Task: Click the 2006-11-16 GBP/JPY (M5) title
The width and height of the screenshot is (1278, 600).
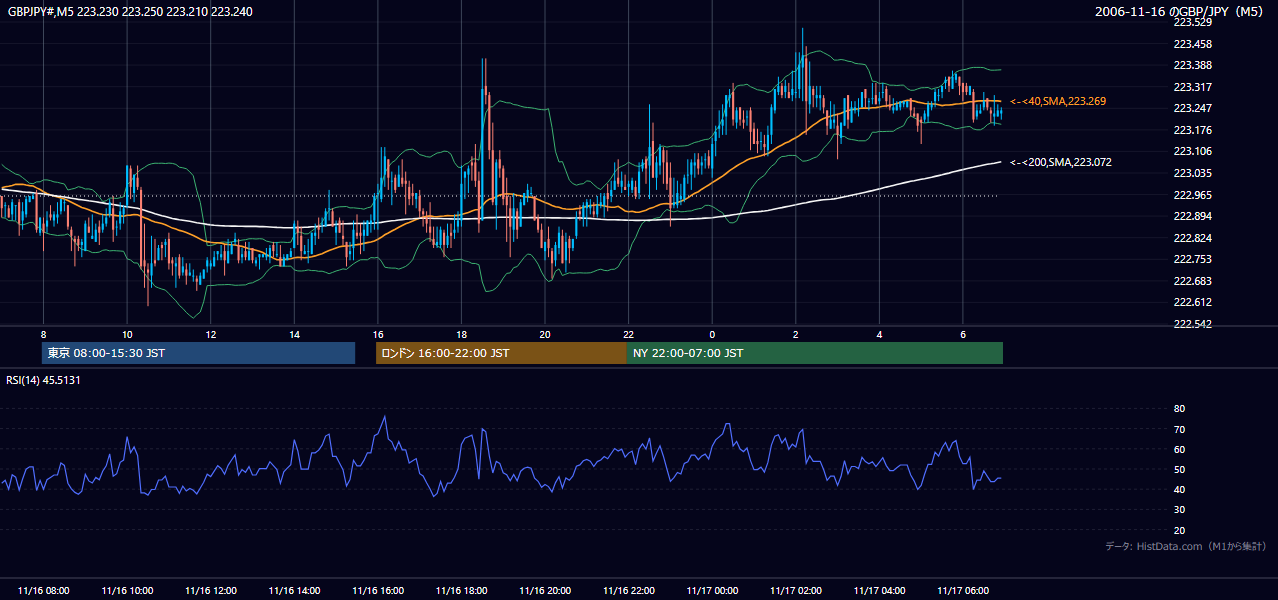Action: (1181, 11)
